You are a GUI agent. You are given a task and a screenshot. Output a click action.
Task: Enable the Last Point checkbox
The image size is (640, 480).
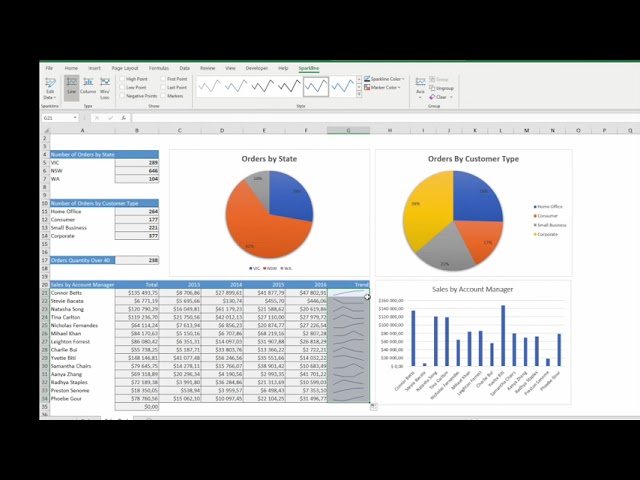point(163,87)
